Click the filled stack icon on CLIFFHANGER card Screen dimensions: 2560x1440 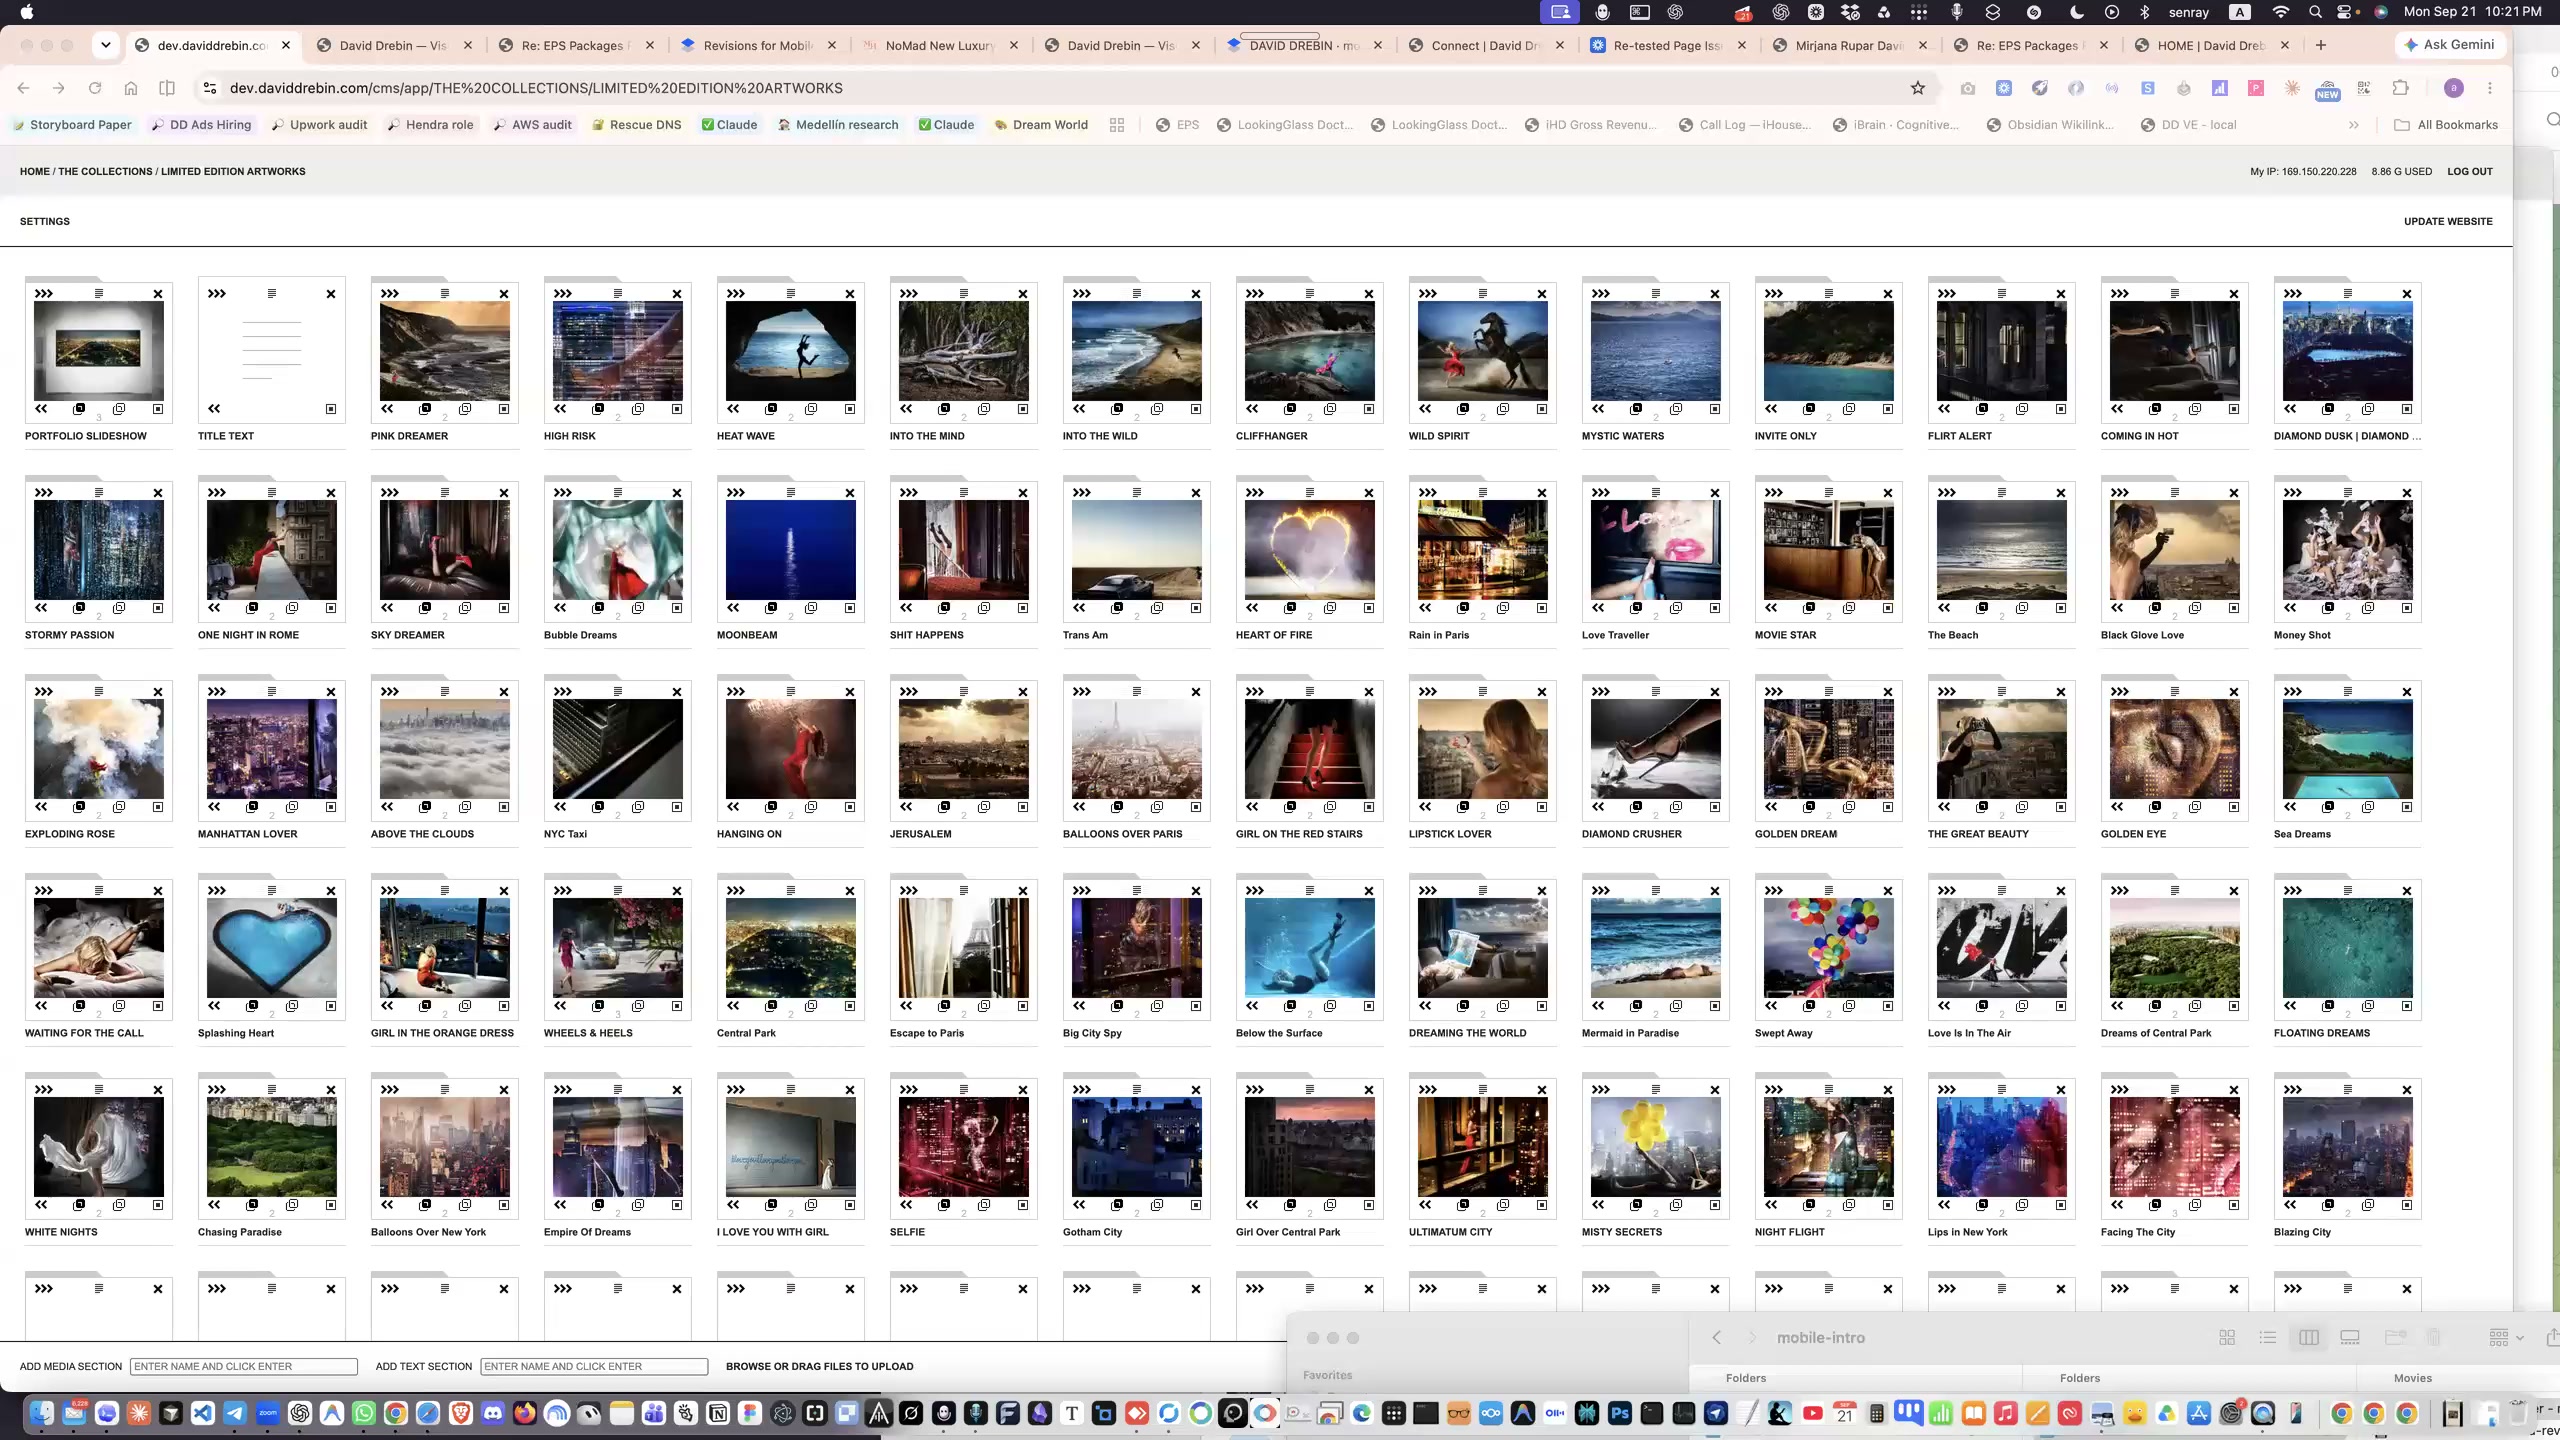tap(1290, 408)
